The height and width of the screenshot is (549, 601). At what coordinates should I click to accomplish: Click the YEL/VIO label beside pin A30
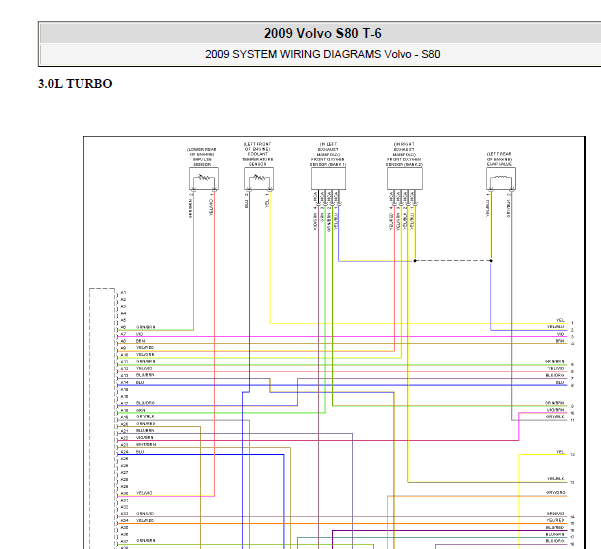[144, 493]
